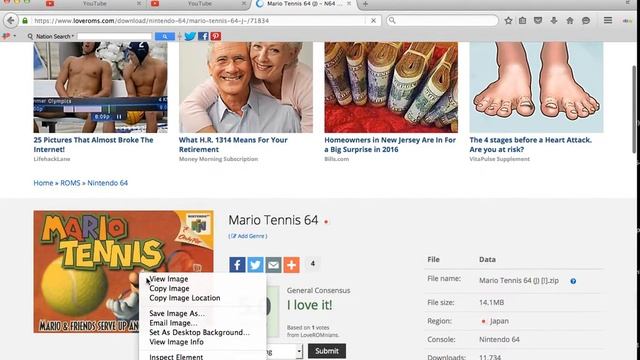Click the green padlock security icon
This screenshot has width=640, height=360.
click(25, 20)
